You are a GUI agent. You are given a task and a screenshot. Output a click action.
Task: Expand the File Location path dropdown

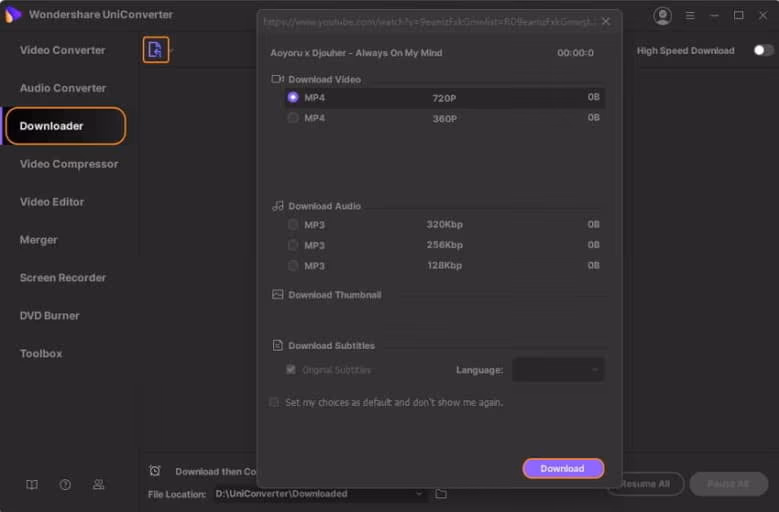419,494
